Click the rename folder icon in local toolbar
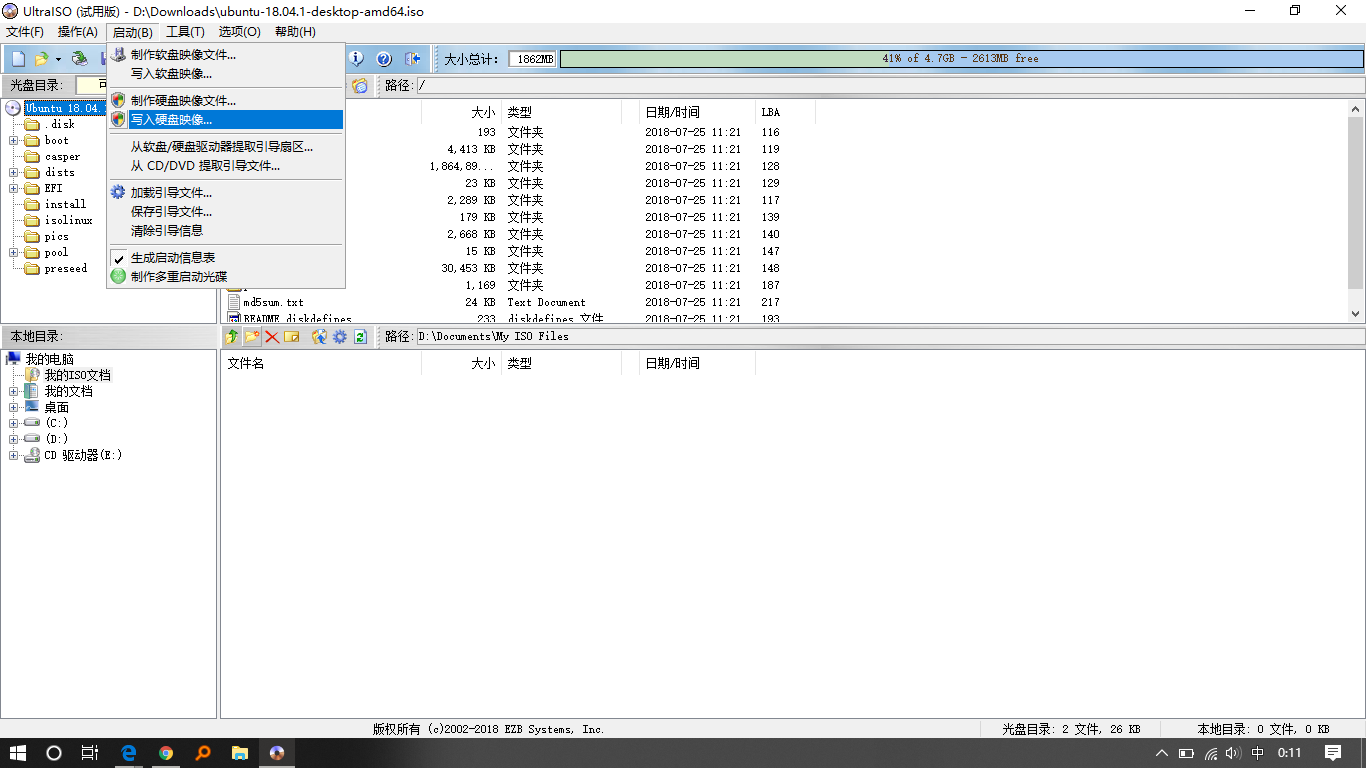The height and width of the screenshot is (768, 1366). coord(292,337)
